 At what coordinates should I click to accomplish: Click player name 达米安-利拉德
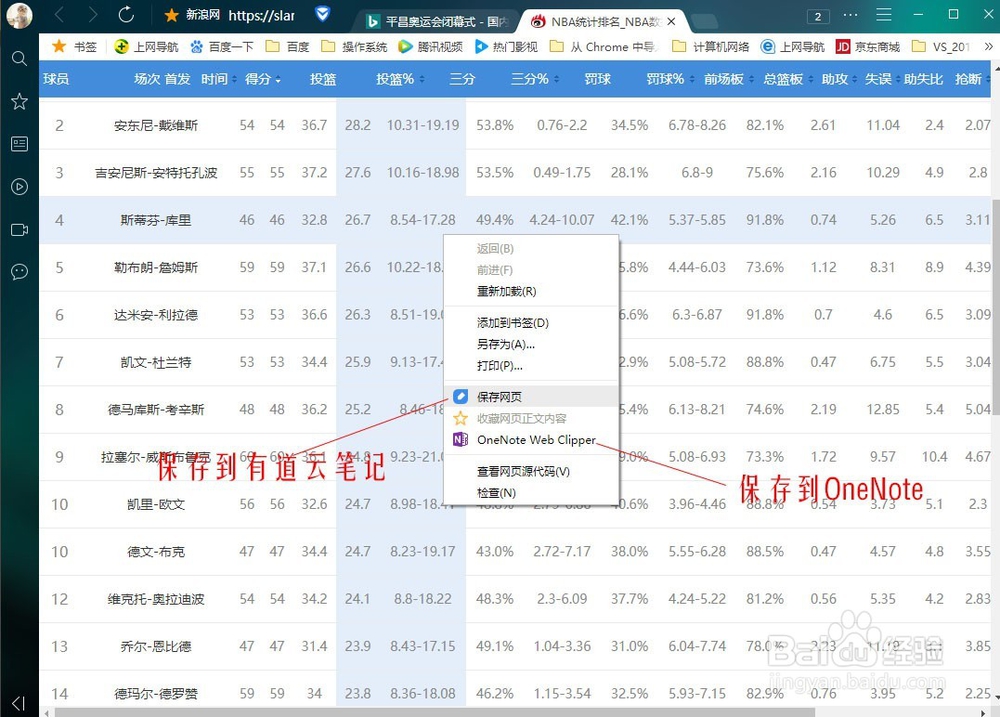click(x=156, y=315)
